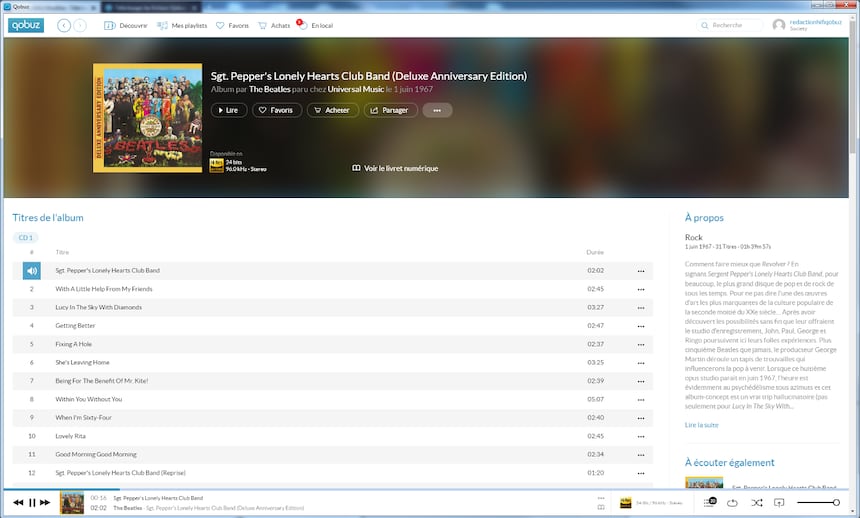This screenshot has height=518, width=860.
Task: Skip to previous track in player
Action: pos(18,502)
